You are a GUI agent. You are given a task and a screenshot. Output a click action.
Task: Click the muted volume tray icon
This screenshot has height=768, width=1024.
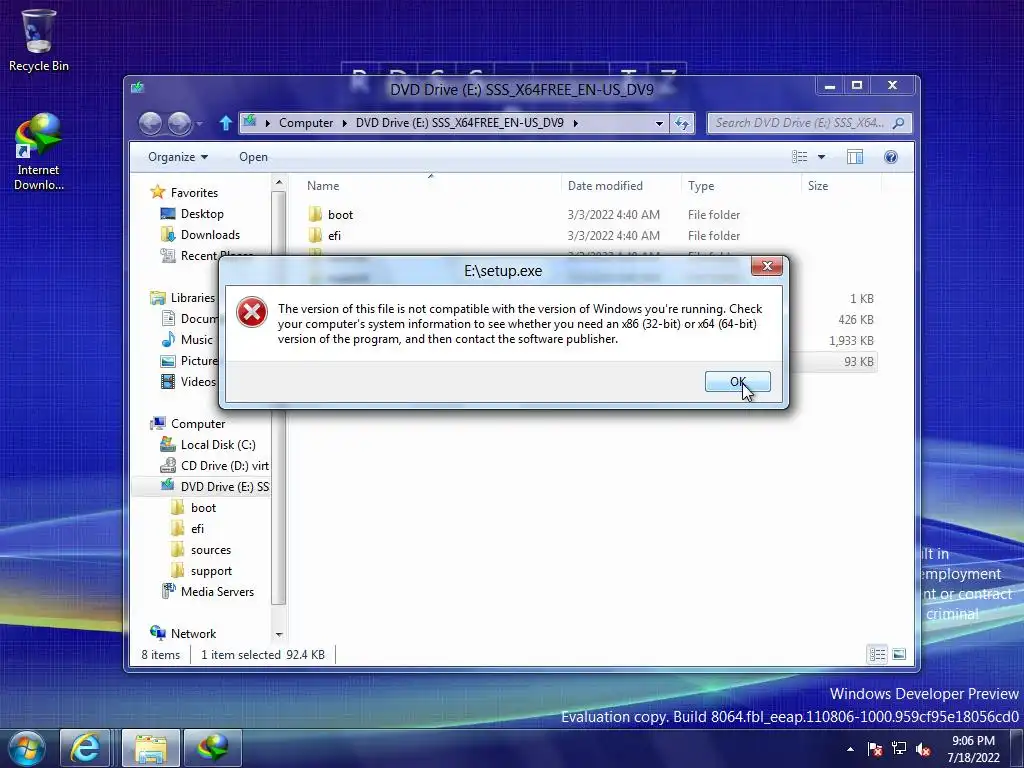(923, 749)
